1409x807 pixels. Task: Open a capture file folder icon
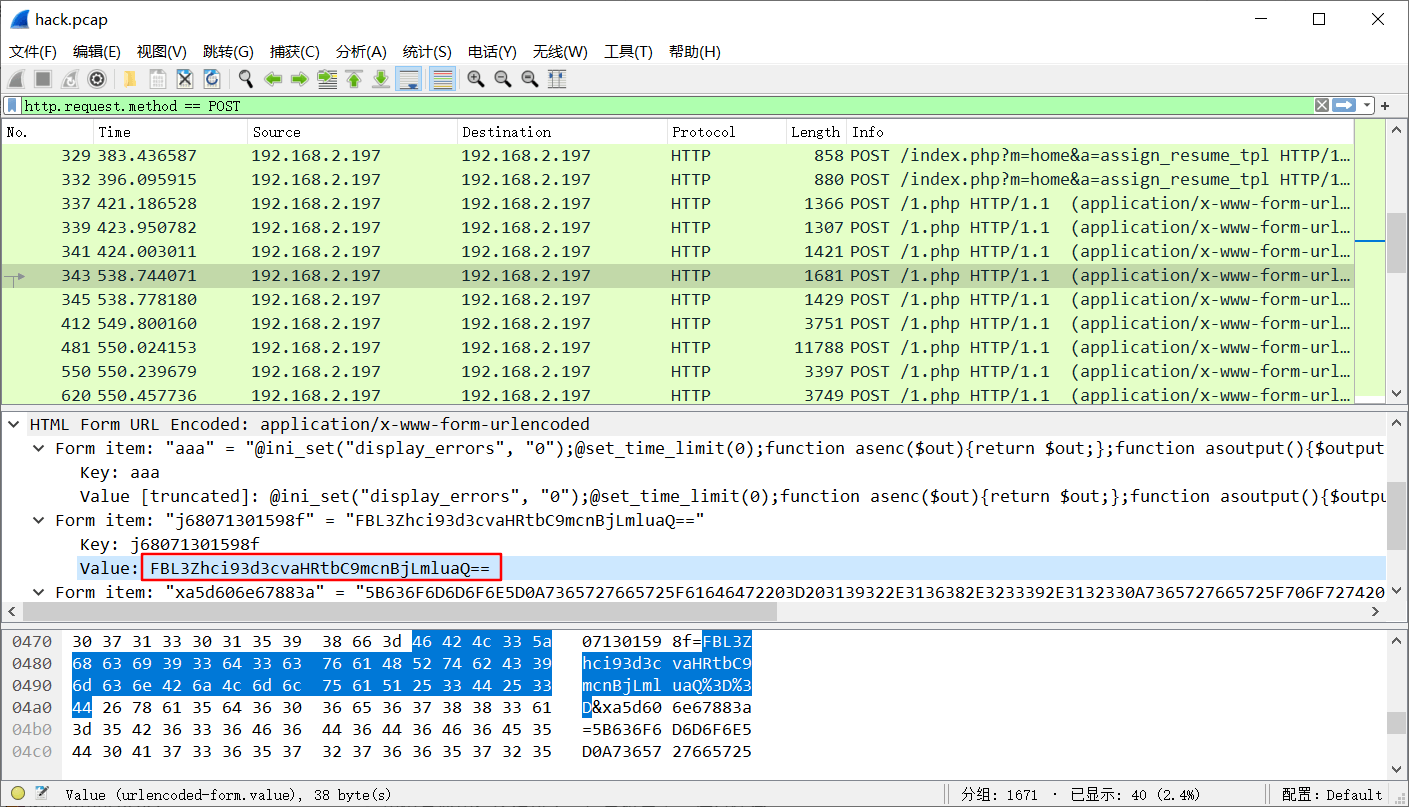tap(130, 79)
